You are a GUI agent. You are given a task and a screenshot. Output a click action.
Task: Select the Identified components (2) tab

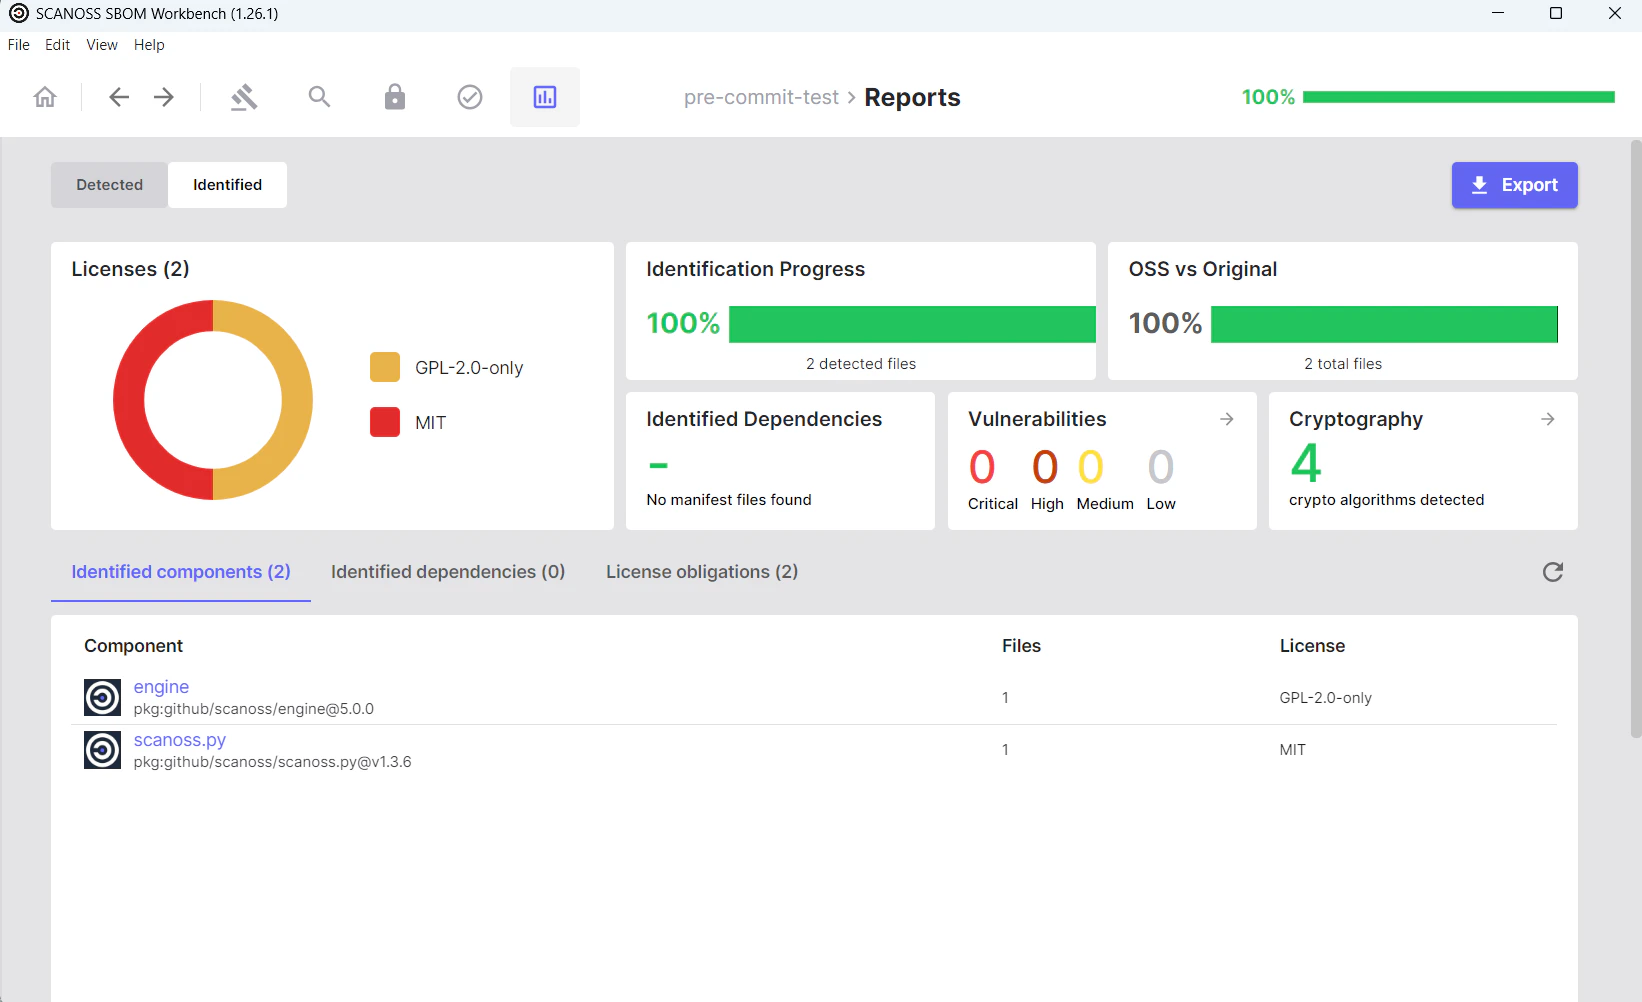click(x=181, y=572)
